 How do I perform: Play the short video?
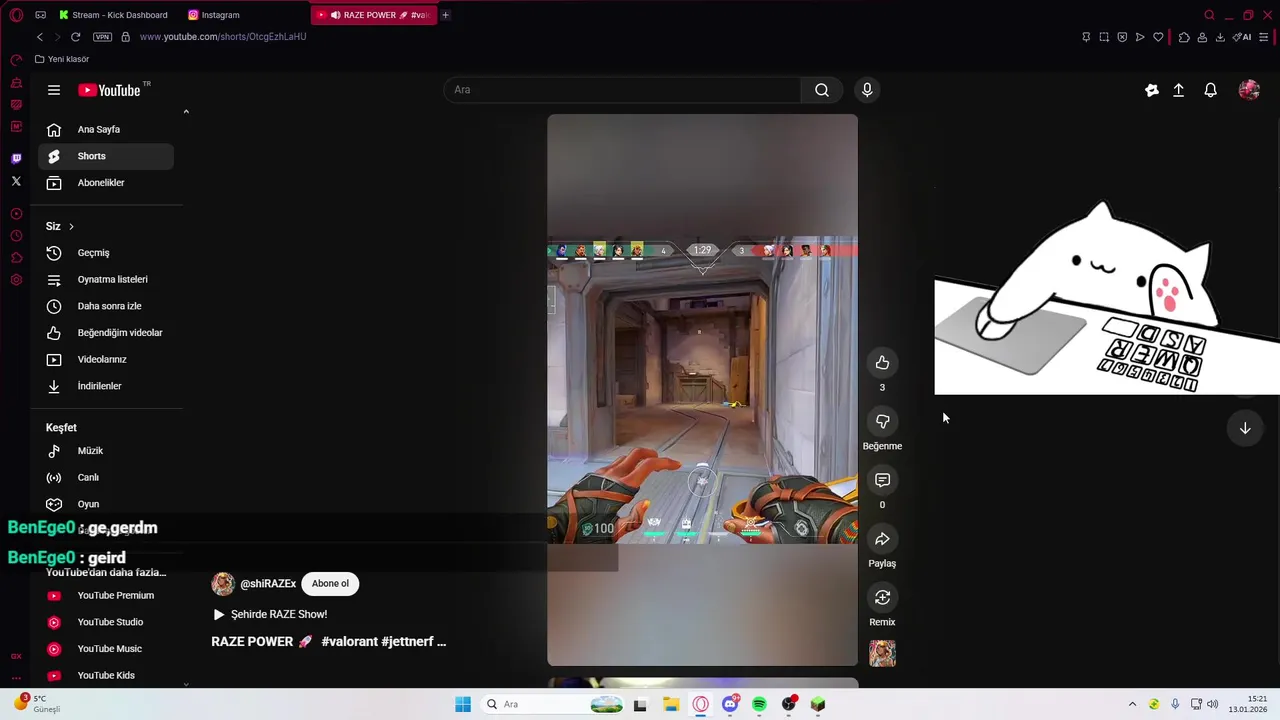tap(702, 390)
